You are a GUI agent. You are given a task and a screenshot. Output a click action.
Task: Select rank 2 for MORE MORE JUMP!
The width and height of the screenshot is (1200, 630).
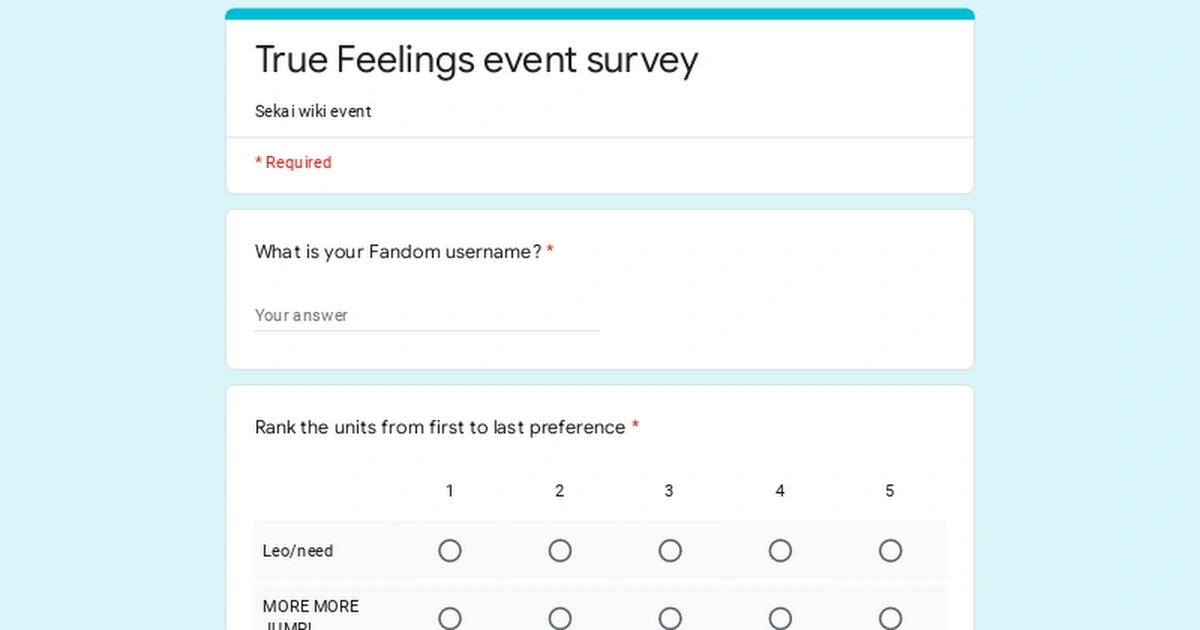pyautogui.click(x=560, y=618)
